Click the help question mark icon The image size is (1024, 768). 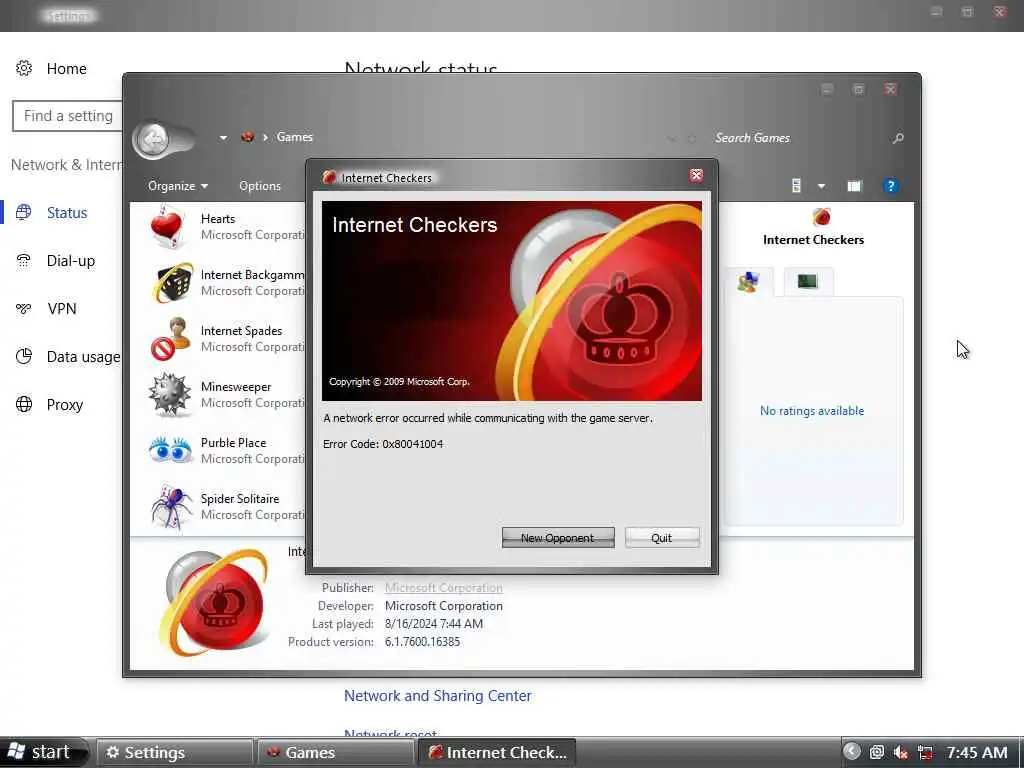tap(890, 186)
